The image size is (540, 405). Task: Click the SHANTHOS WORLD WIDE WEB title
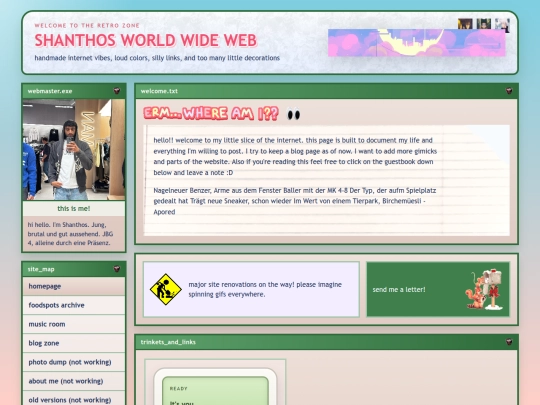[146, 40]
